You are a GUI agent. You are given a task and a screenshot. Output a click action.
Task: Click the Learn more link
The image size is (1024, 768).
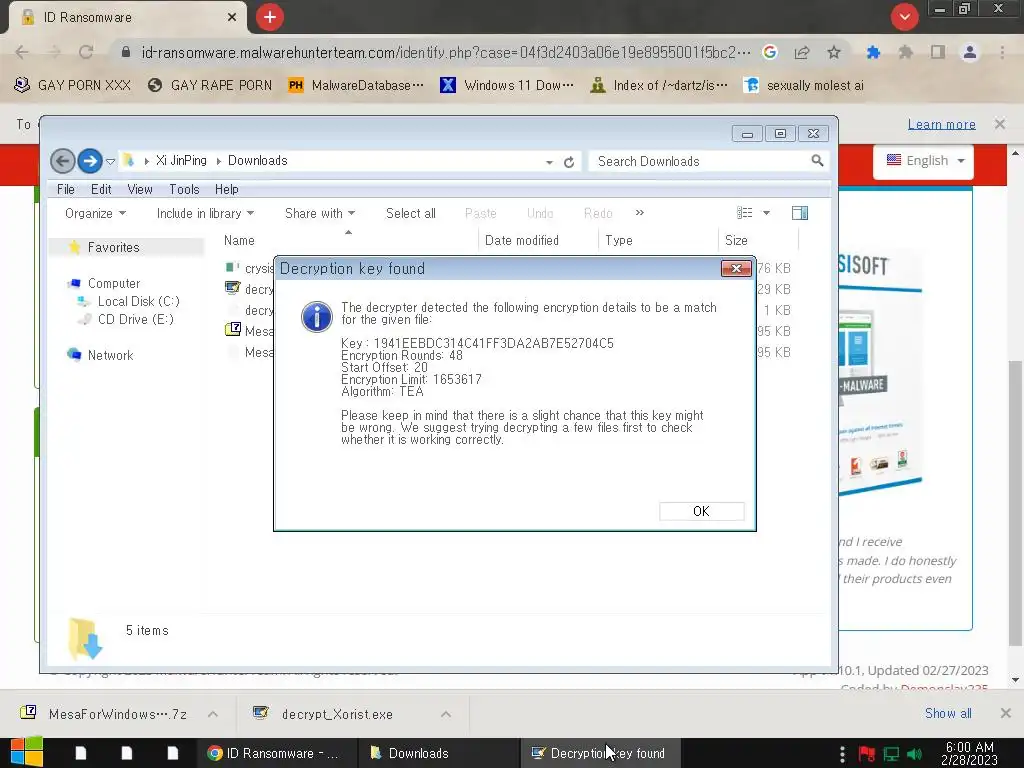coord(942,124)
